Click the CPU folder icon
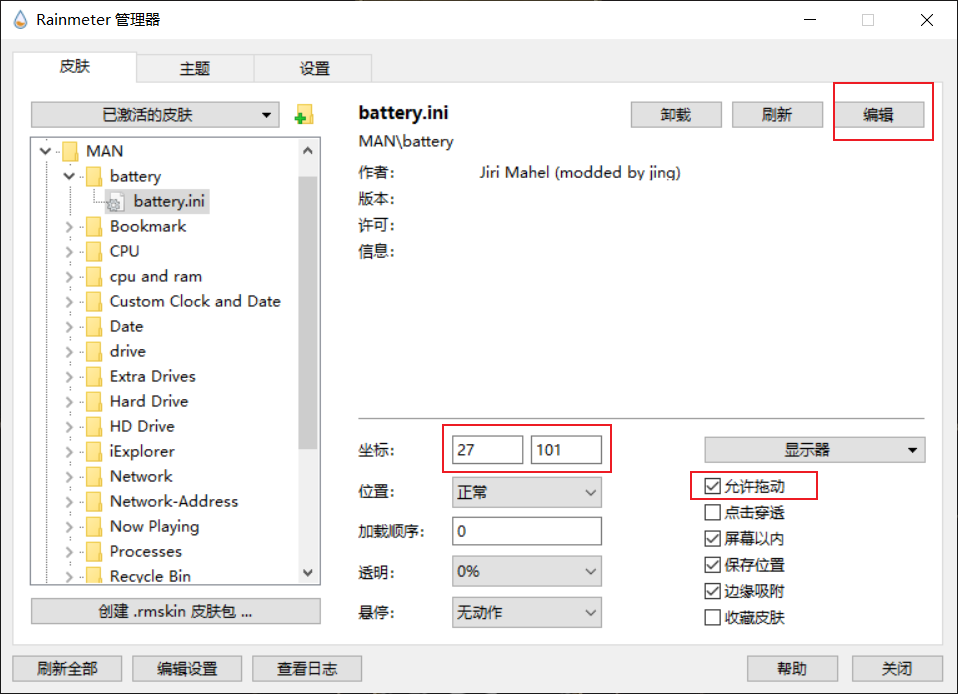Image resolution: width=958 pixels, height=694 pixels. pos(94,252)
